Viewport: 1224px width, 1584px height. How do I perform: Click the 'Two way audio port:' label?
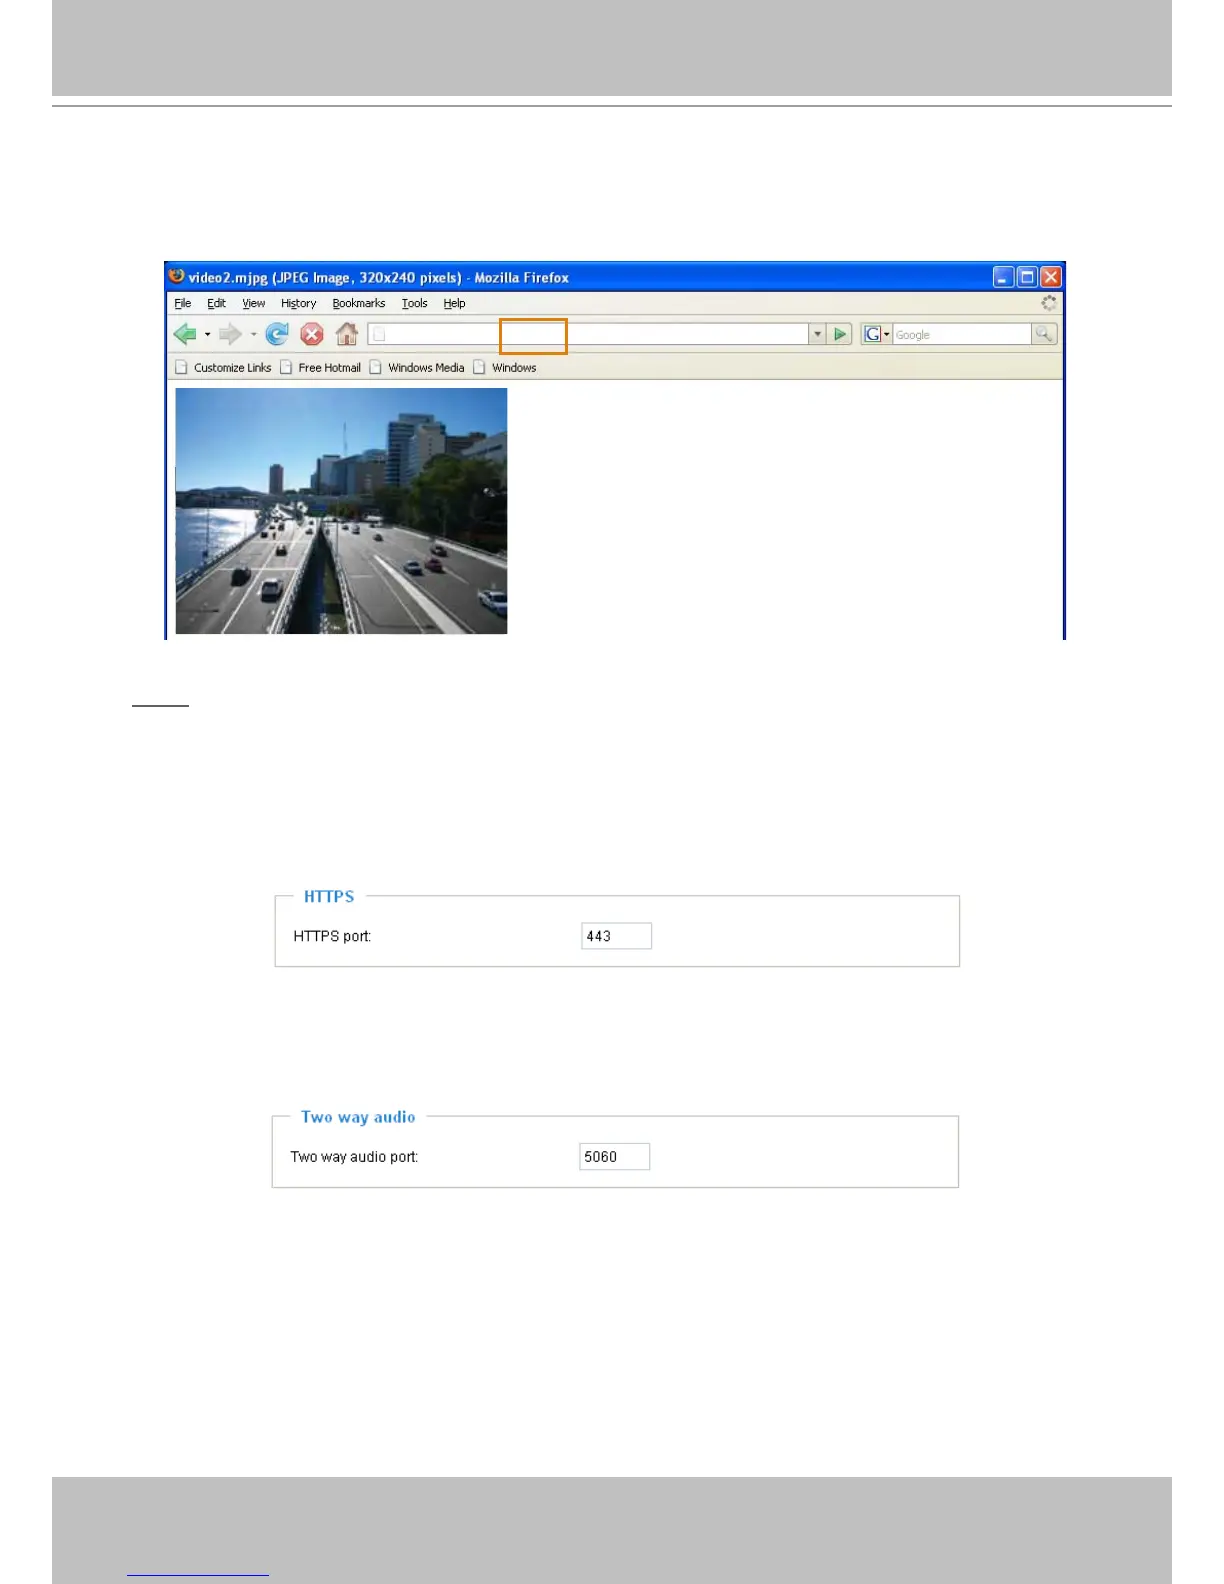tap(354, 1156)
